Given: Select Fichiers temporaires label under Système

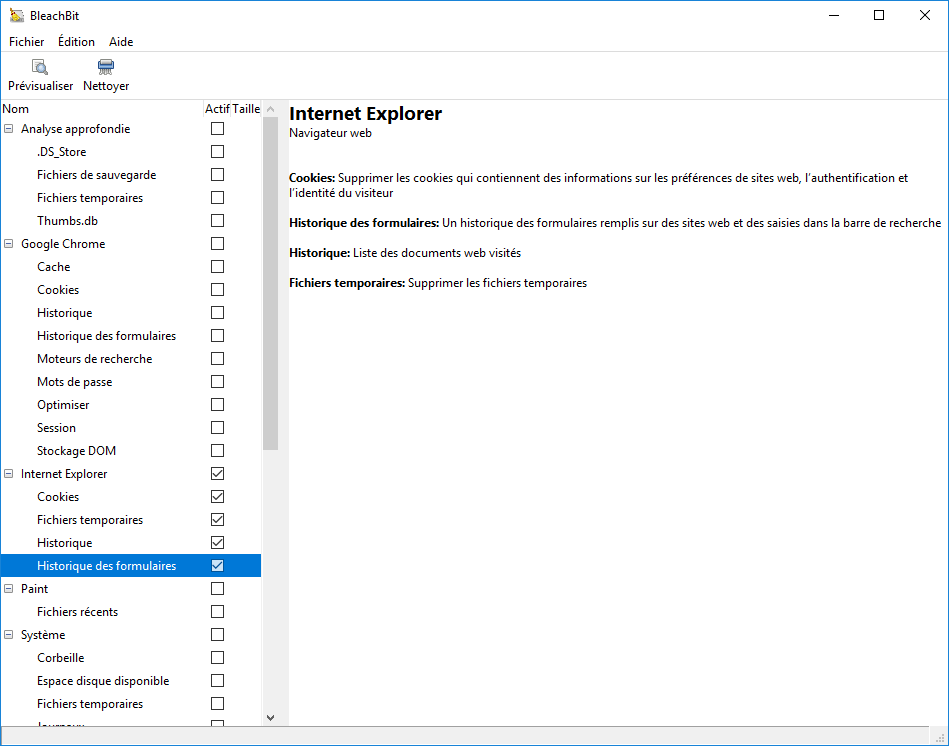Looking at the screenshot, I should tap(90, 704).
